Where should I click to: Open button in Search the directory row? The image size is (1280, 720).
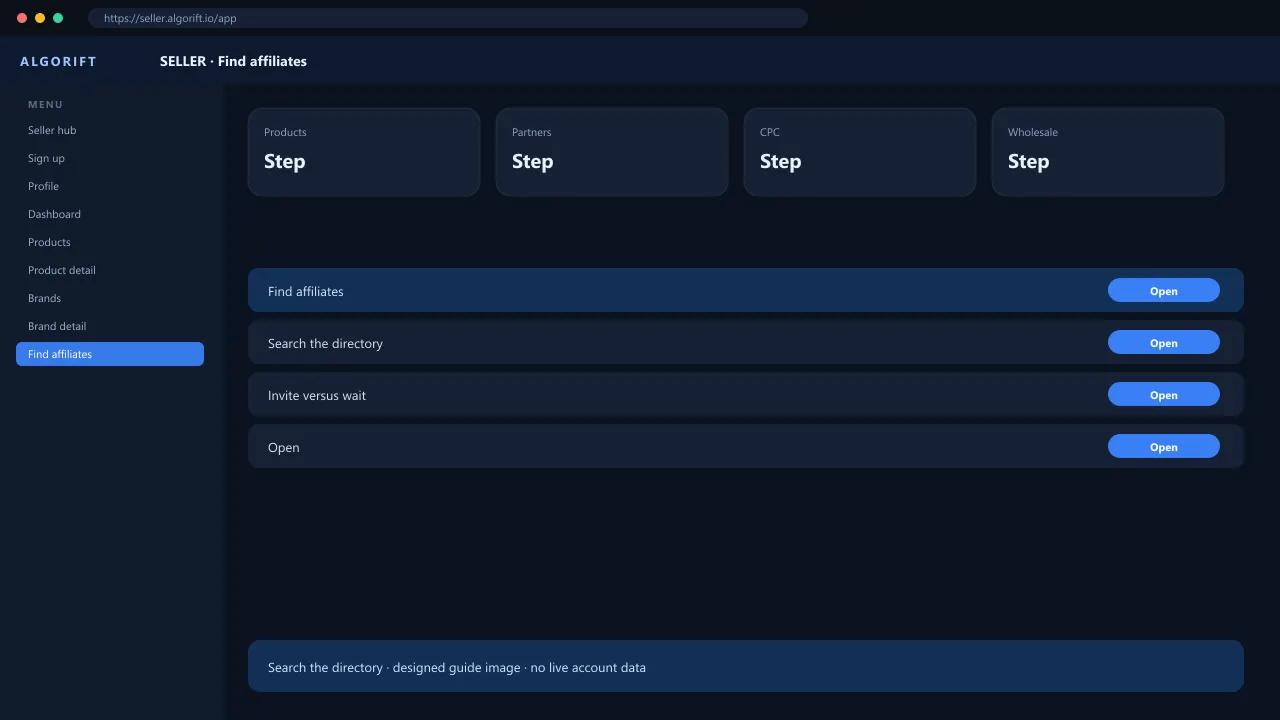tap(1164, 342)
